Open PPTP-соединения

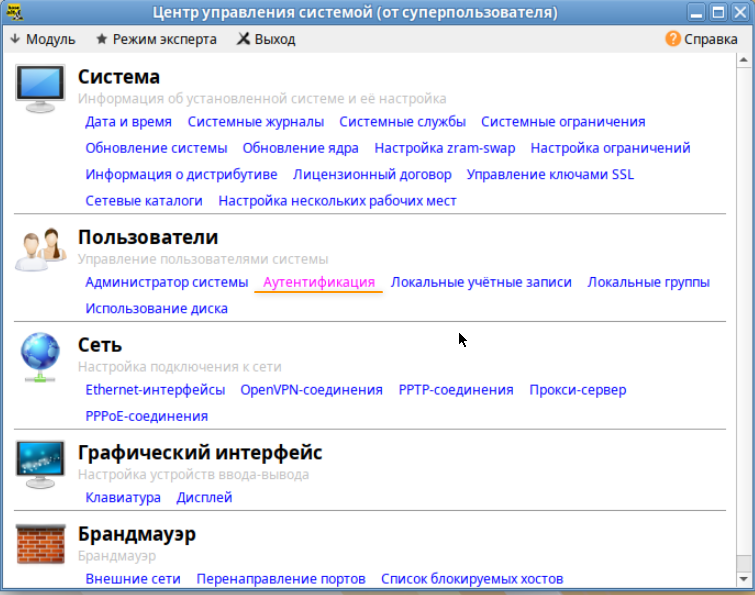pos(456,390)
